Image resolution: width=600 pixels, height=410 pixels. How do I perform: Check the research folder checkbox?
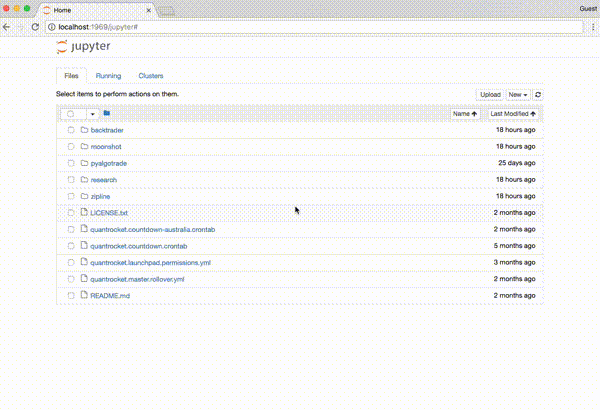point(71,180)
